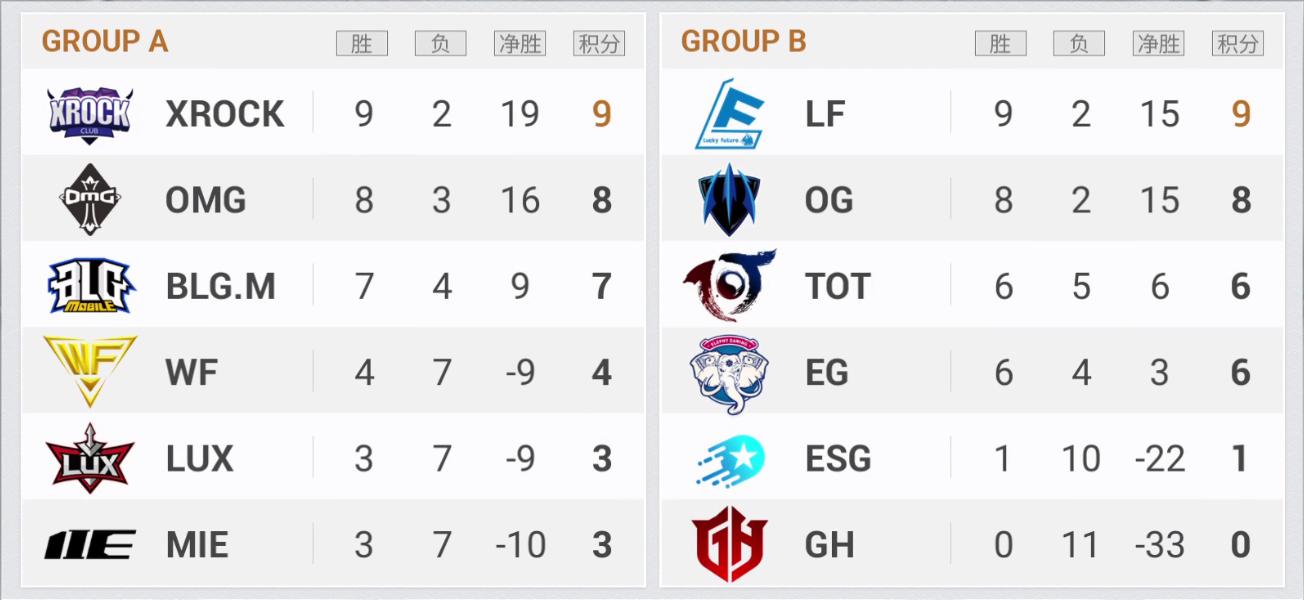Open the OG team logo
1304x600 pixels.
pyautogui.click(x=730, y=200)
